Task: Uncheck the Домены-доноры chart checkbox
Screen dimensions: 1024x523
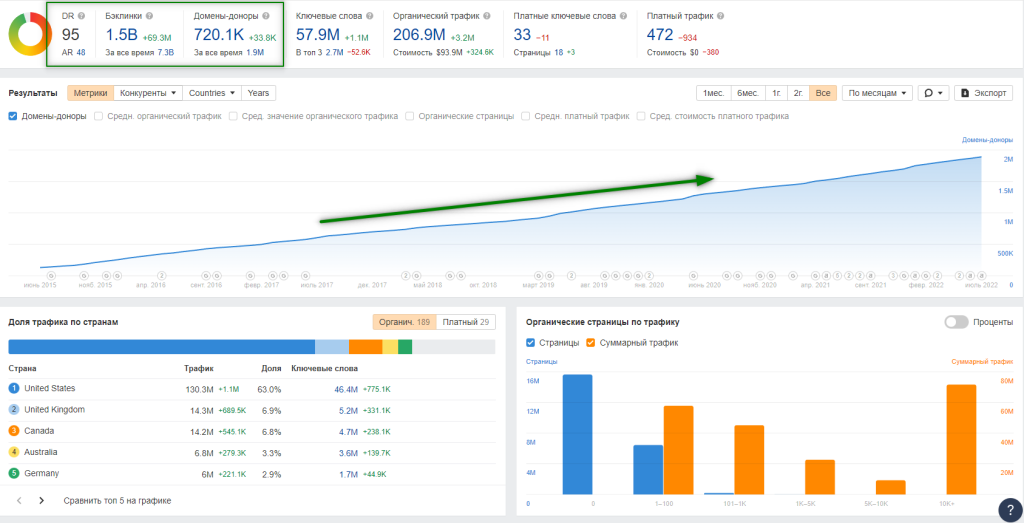Action: [x=13, y=116]
